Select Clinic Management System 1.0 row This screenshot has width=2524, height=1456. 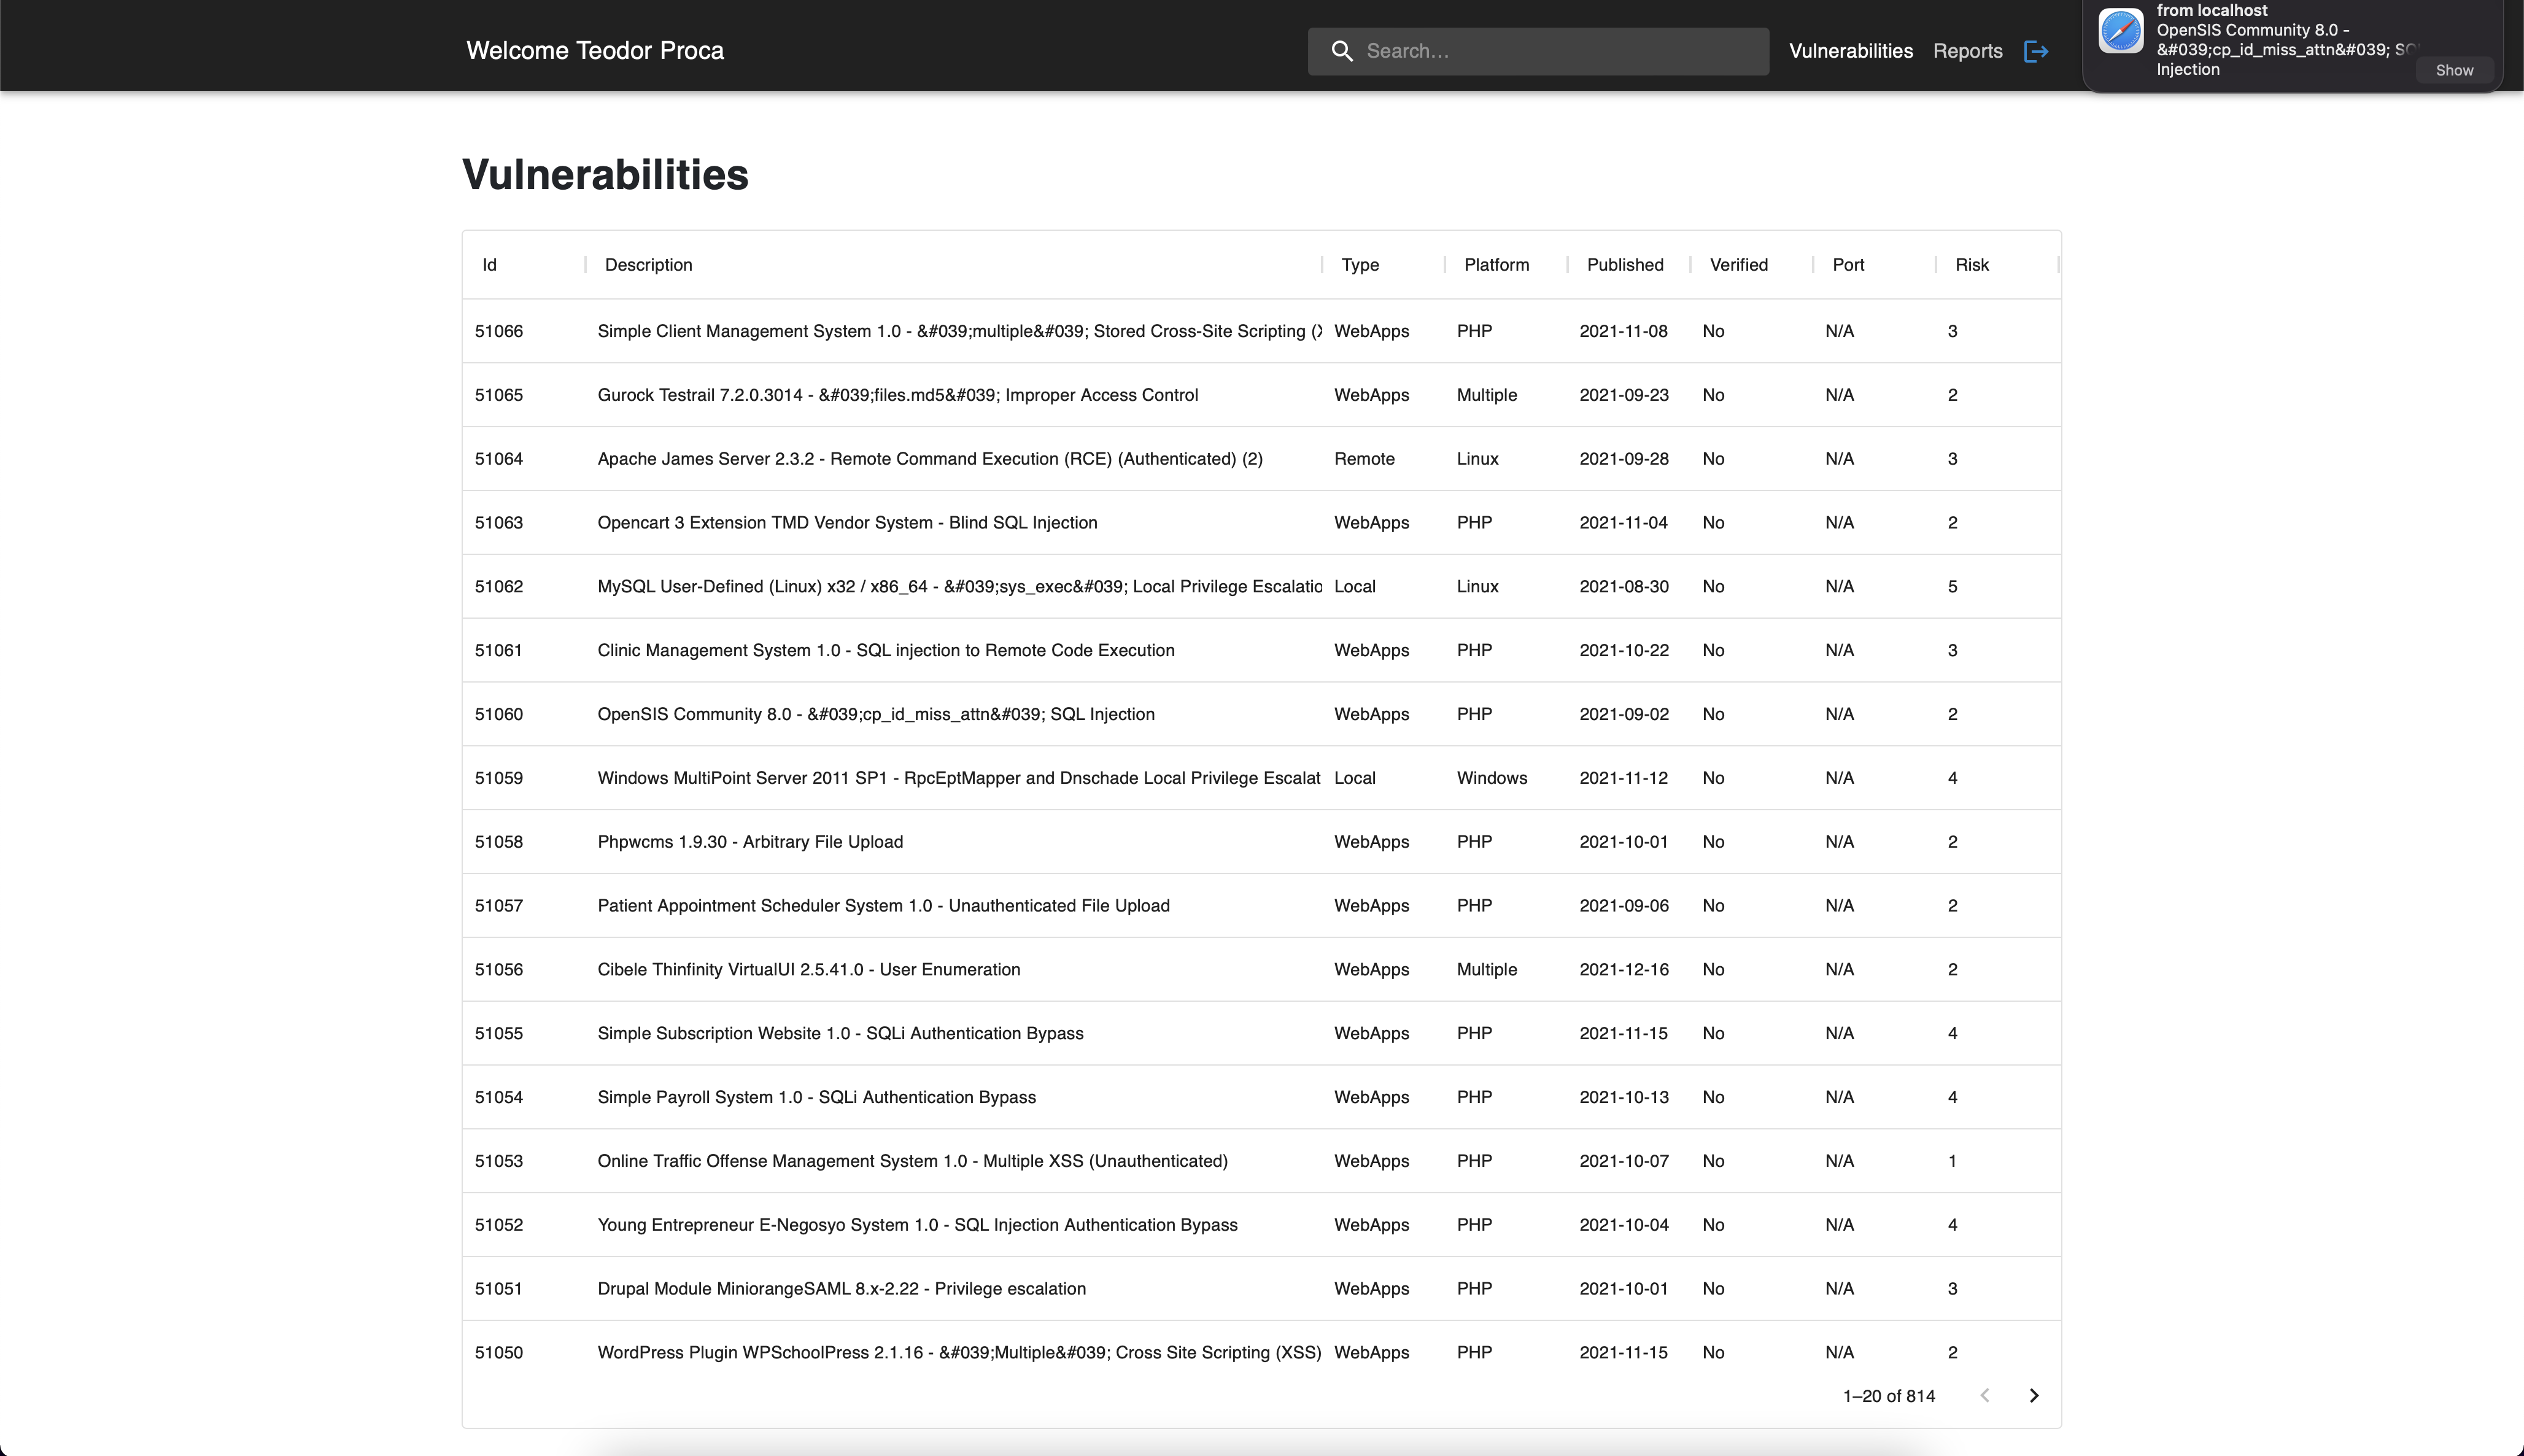[x=1261, y=650]
